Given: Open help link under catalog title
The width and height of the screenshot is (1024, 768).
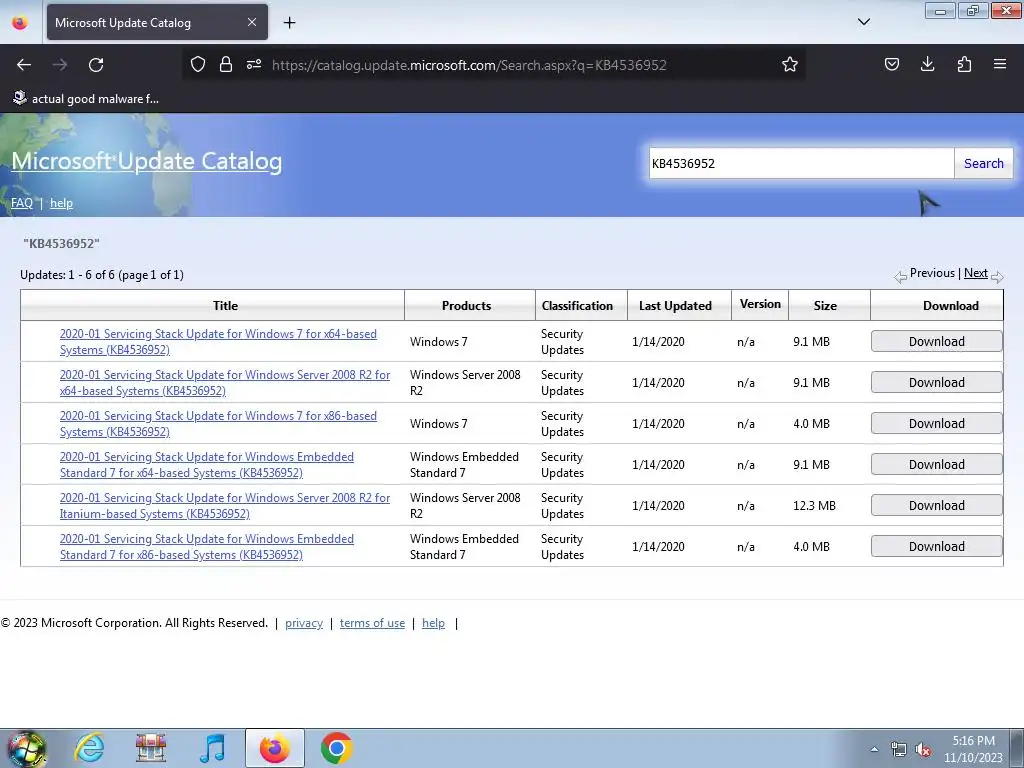Looking at the screenshot, I should (x=61, y=203).
